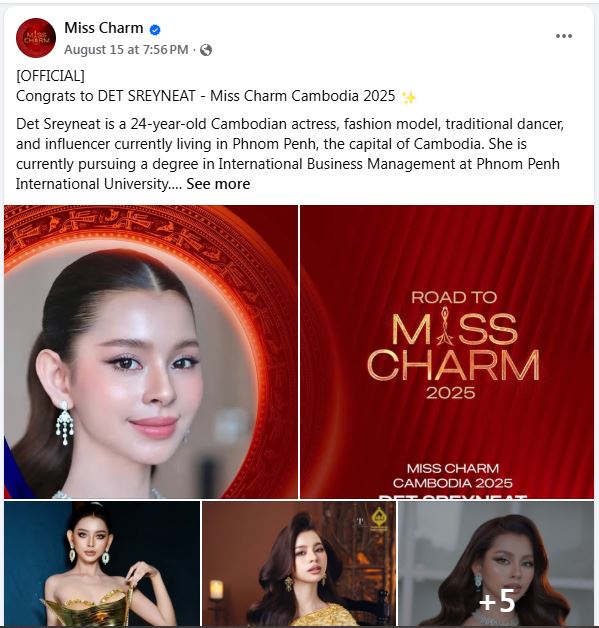The image size is (599, 628).
Task: Open the Road to Miss Charm 2025 graphic
Action: pyautogui.click(x=447, y=352)
